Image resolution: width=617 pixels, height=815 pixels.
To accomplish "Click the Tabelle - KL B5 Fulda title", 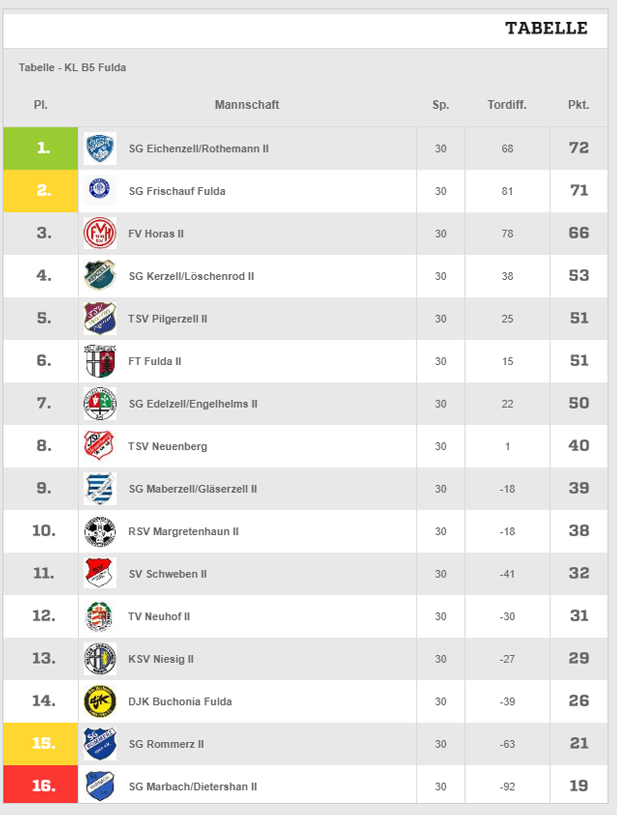I will [x=72, y=68].
